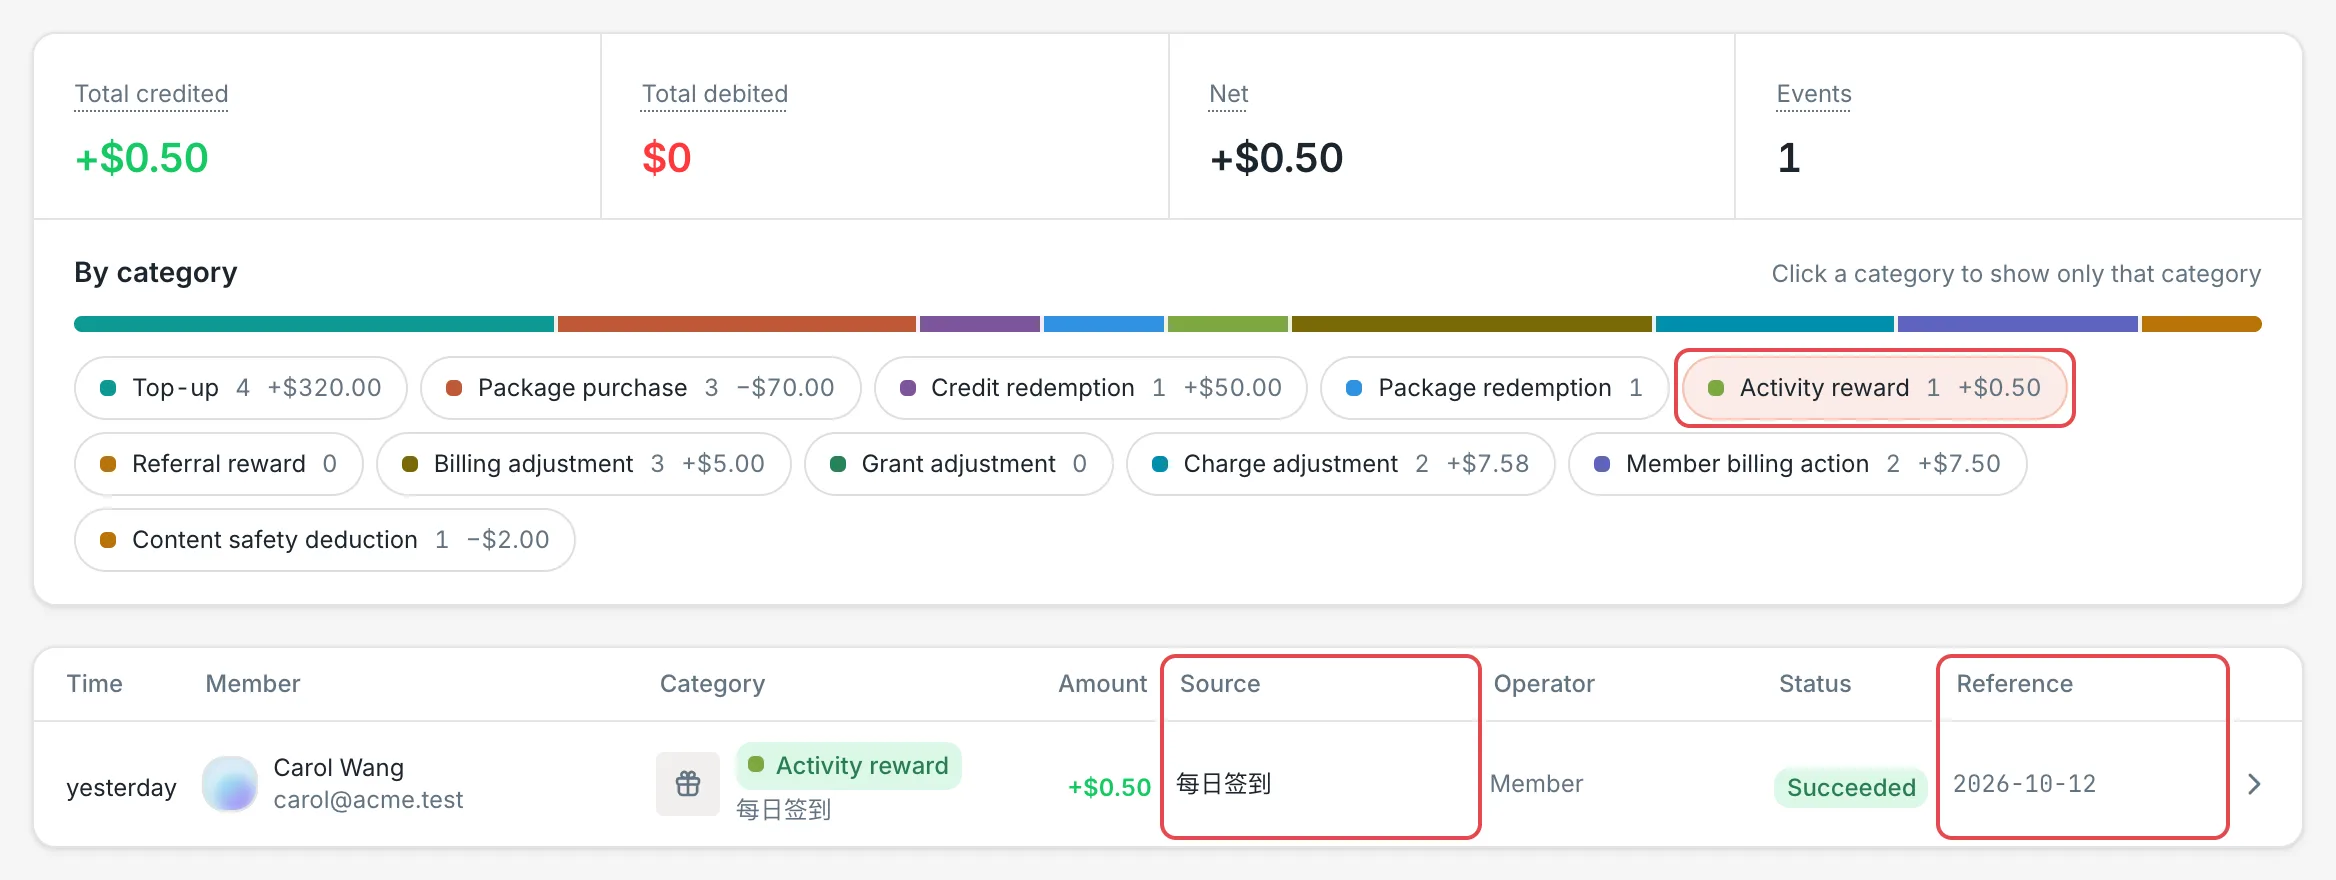Click the Succeeded status badge
The height and width of the screenshot is (880, 2336).
coord(1851,788)
